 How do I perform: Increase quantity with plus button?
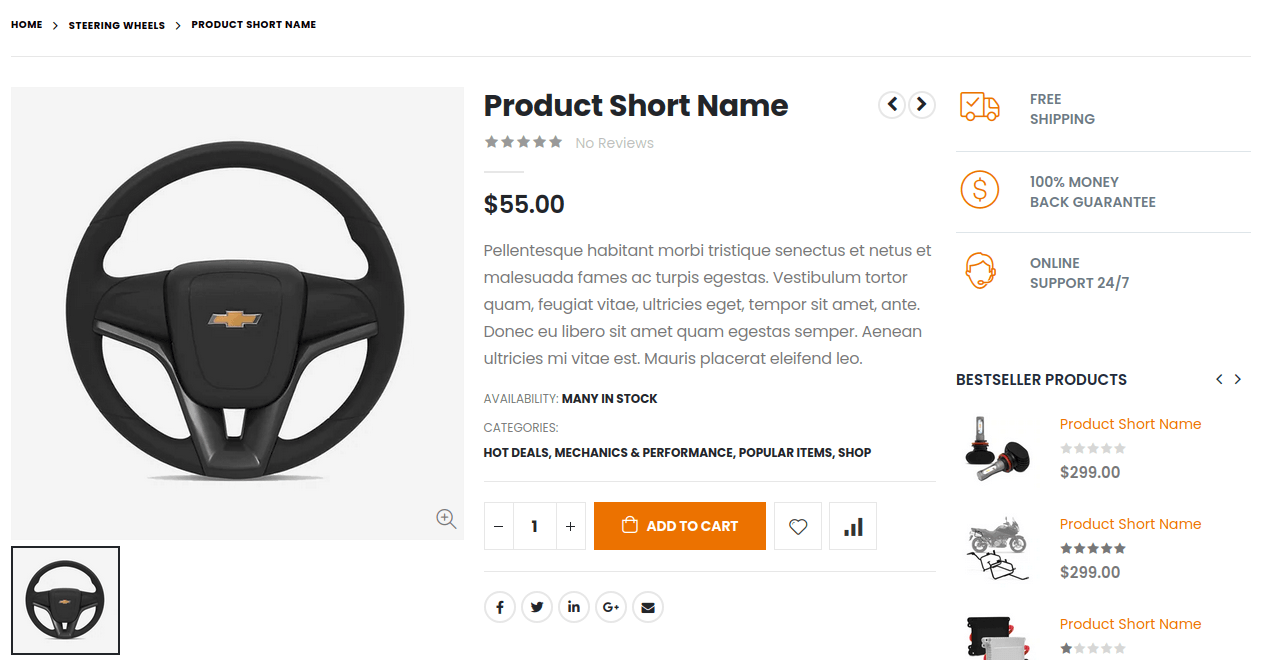click(570, 526)
